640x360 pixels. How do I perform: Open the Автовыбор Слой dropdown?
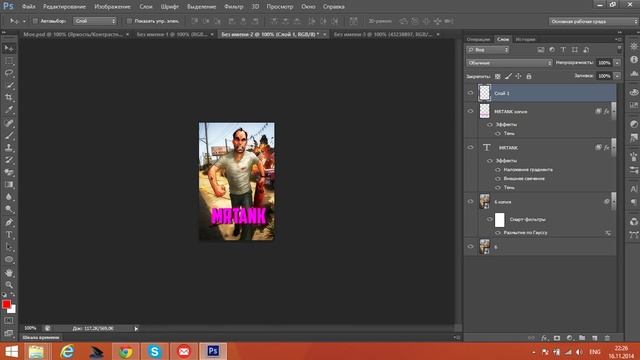point(95,21)
